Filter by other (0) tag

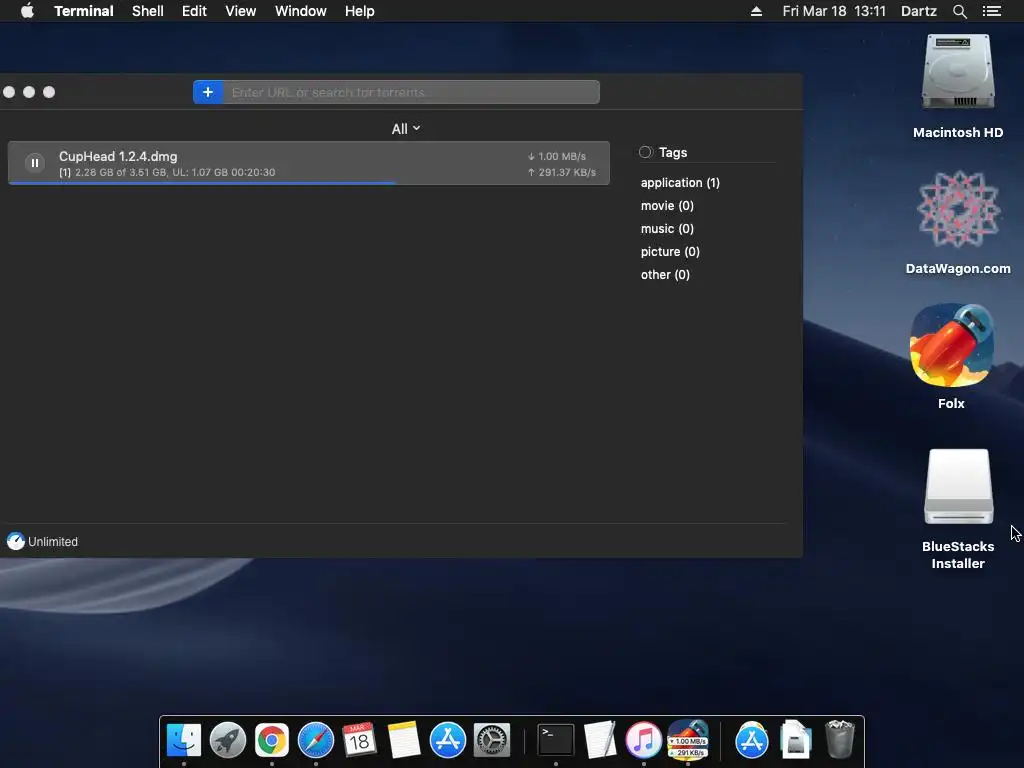pos(665,274)
